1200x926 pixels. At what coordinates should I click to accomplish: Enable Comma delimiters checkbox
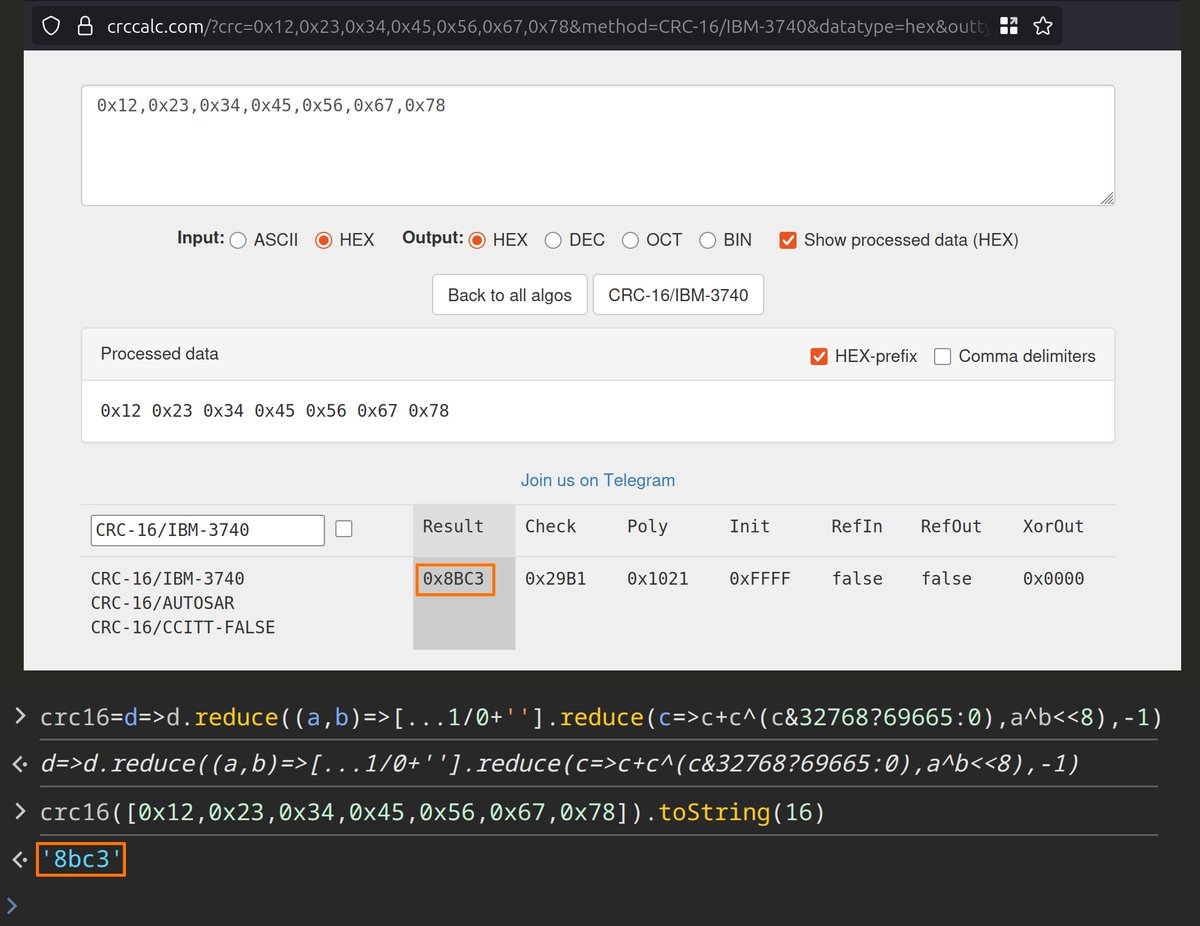pyautogui.click(x=942, y=356)
